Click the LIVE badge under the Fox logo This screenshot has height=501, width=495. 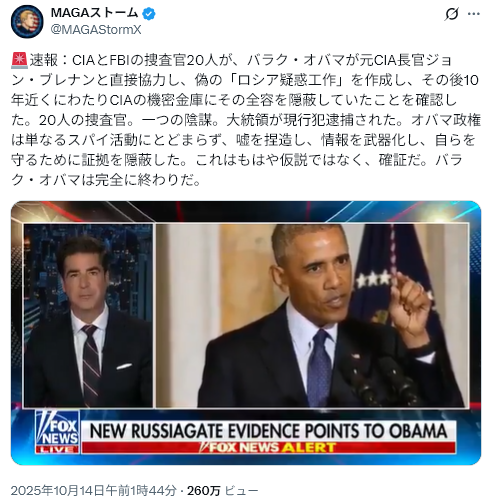57,450
